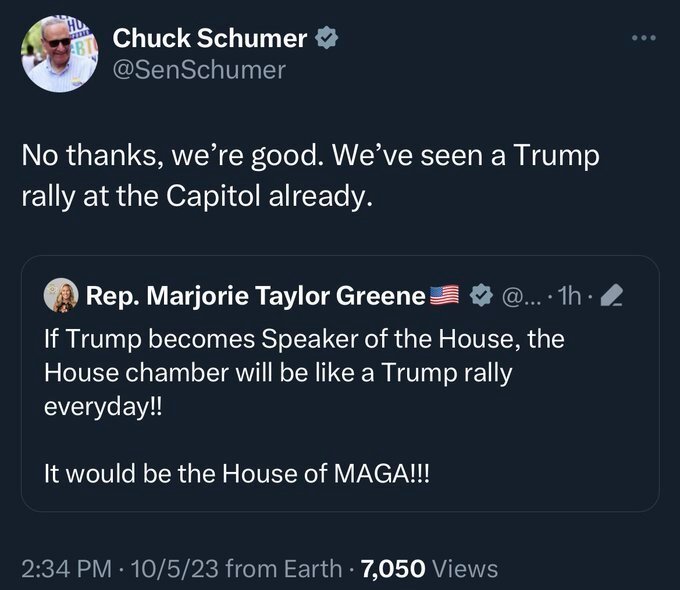View the 7,050 Views analytics
Viewport: 680px width, 590px height.
point(430,568)
